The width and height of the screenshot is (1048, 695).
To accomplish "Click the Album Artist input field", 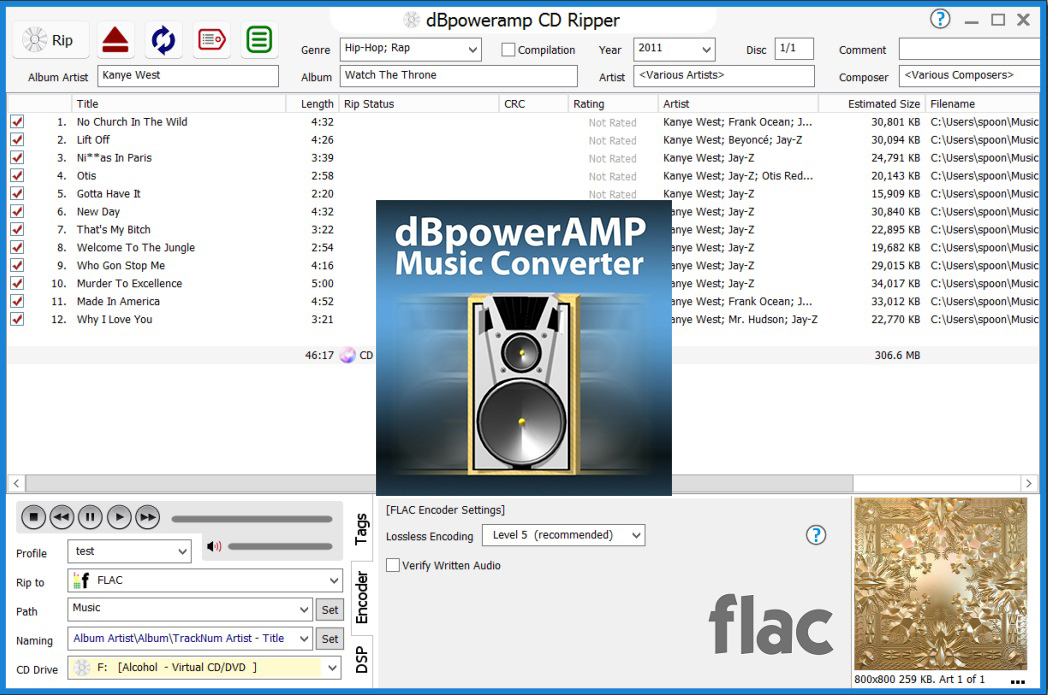I will click(188, 76).
